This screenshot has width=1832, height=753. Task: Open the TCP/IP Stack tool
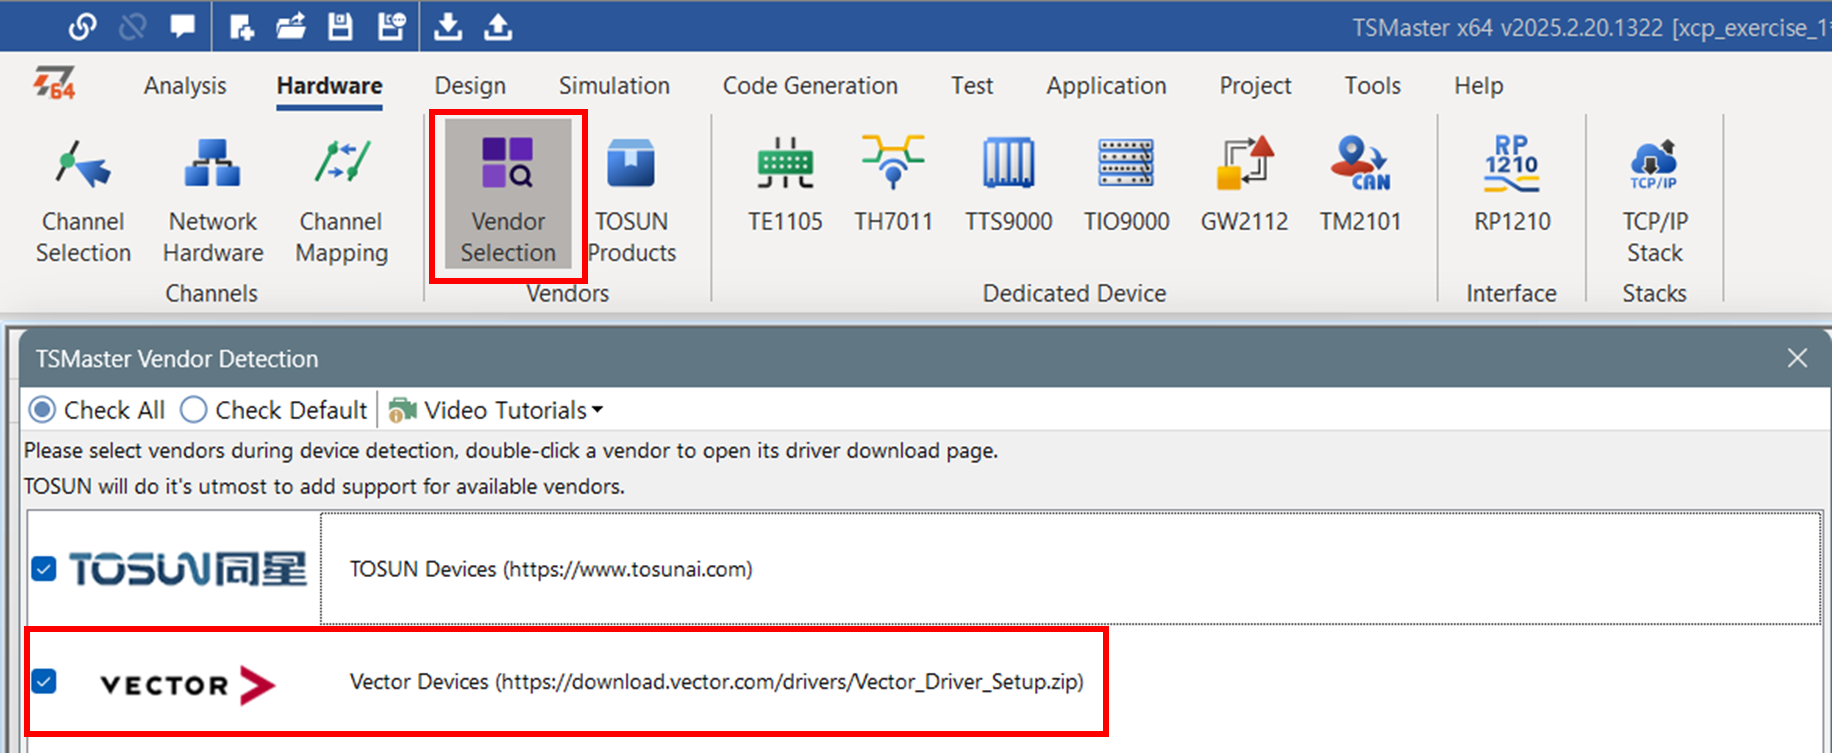click(x=1654, y=200)
